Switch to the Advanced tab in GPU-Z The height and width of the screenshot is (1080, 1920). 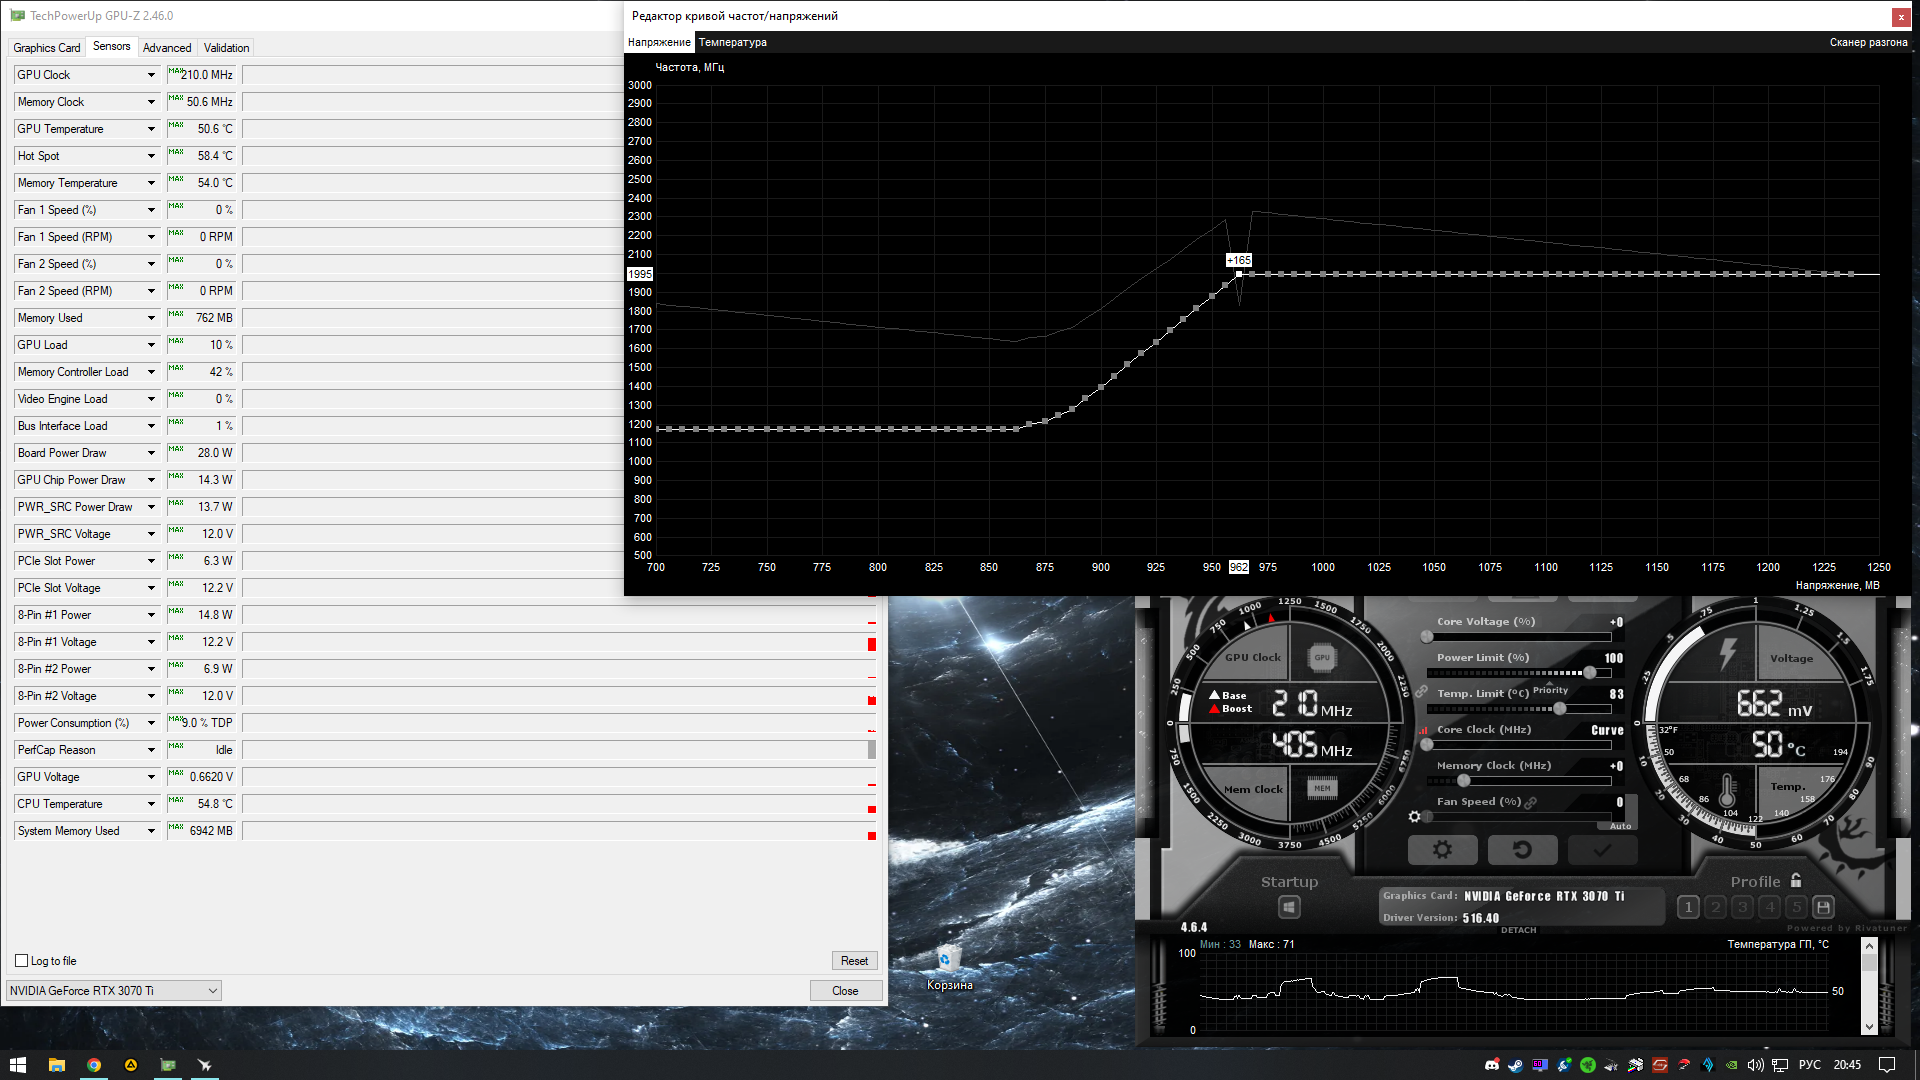pos(167,48)
